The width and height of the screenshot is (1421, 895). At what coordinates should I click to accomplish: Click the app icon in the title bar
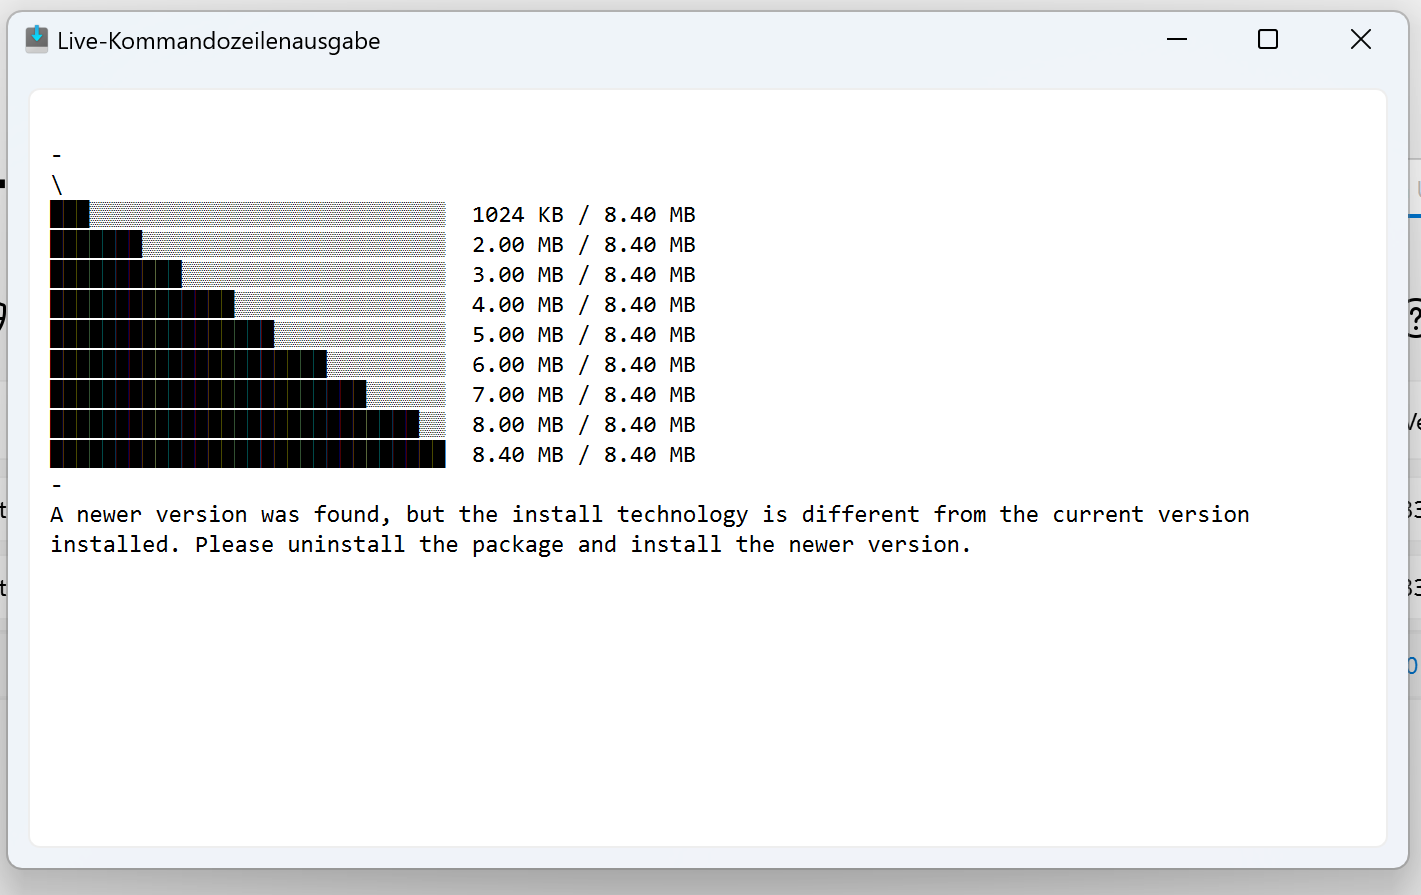point(37,40)
